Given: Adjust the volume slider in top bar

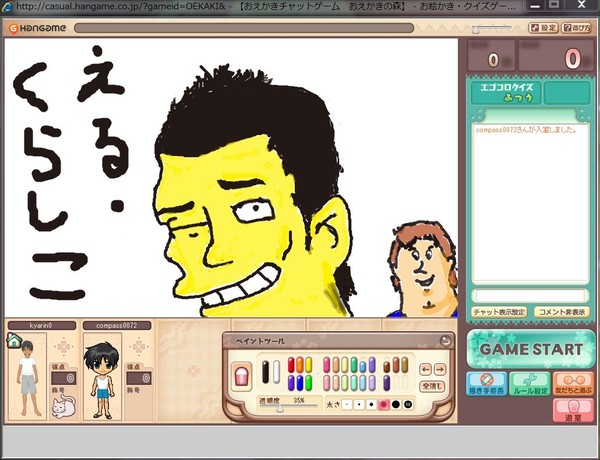Looking at the screenshot, I should click(x=476, y=29).
